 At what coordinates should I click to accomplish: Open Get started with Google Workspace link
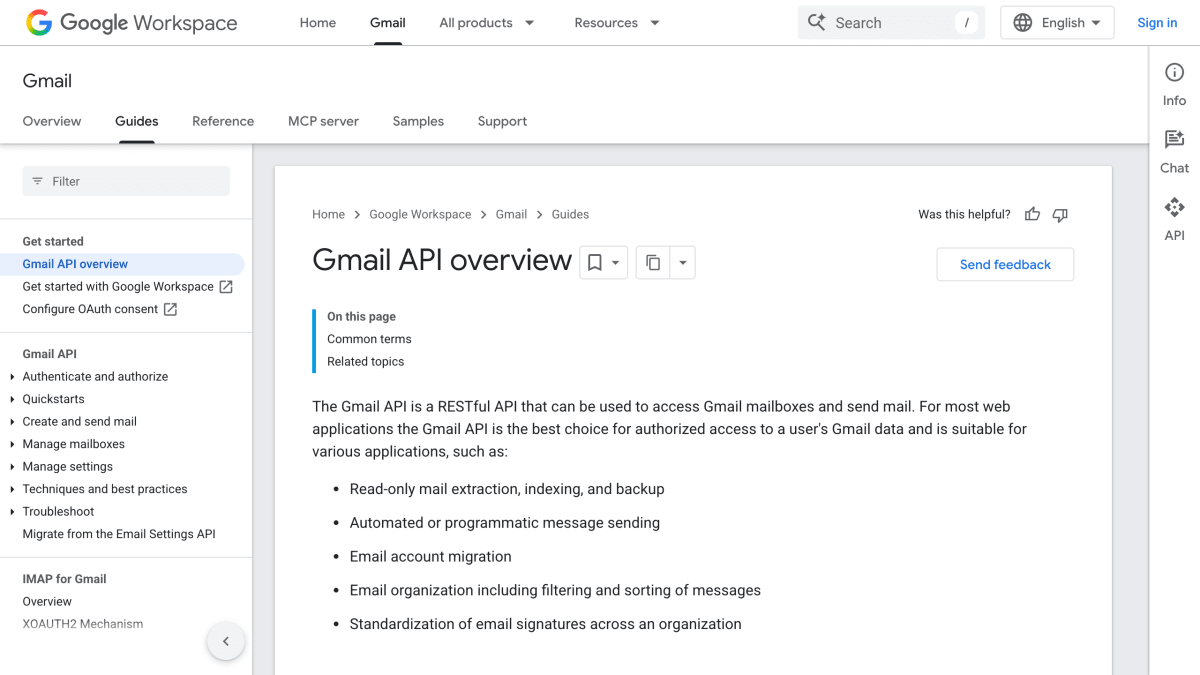118,287
